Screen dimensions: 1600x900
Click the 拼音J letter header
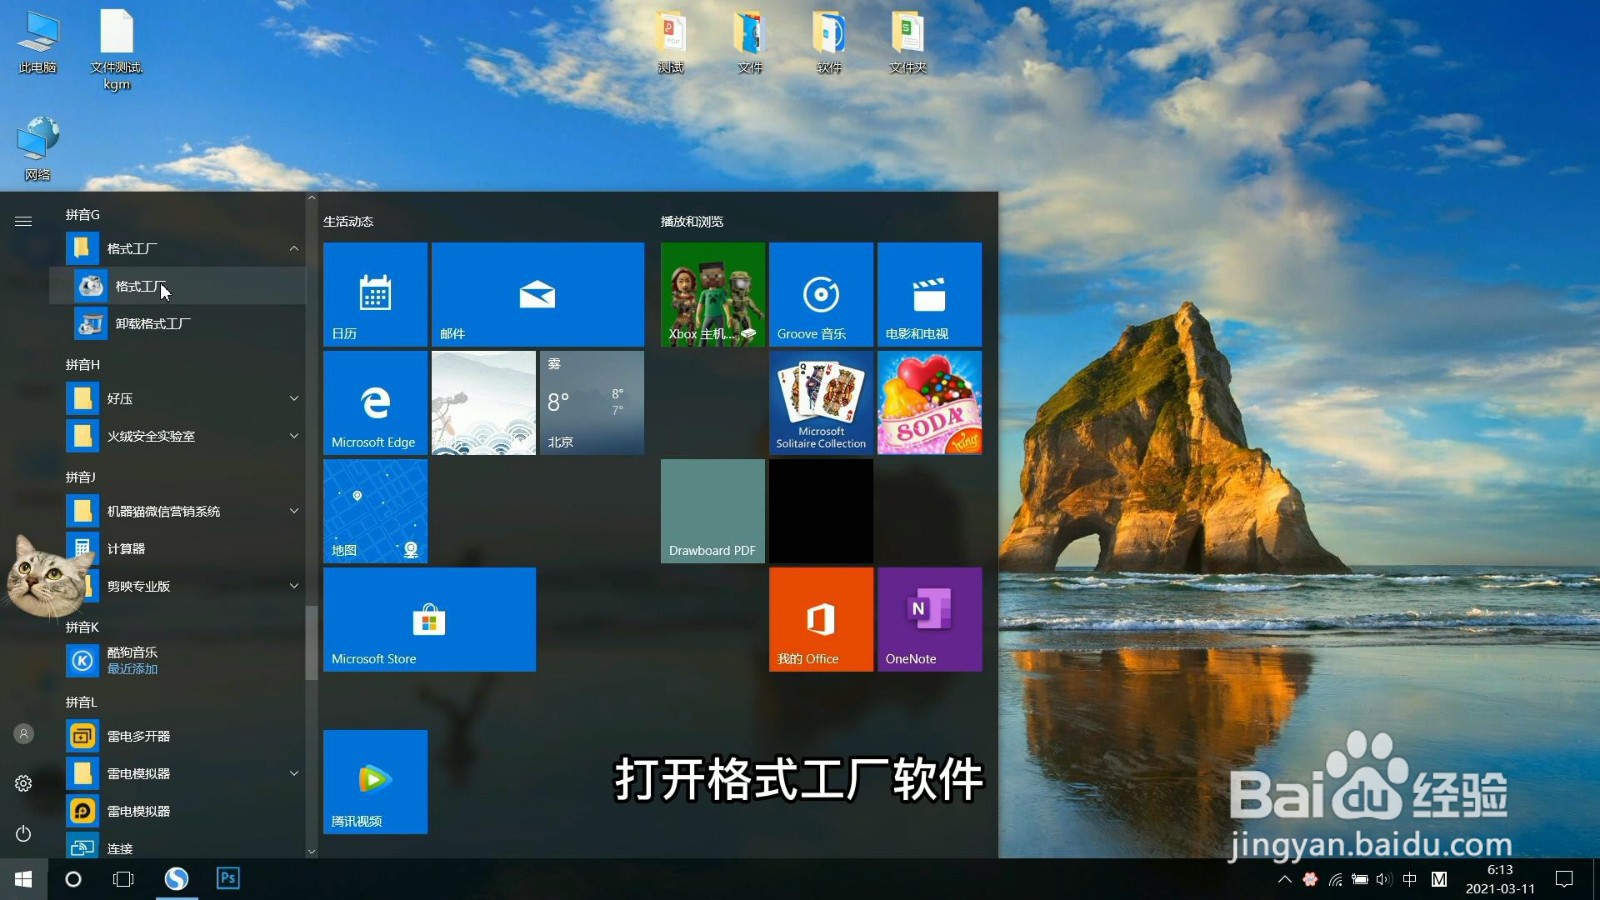81,477
